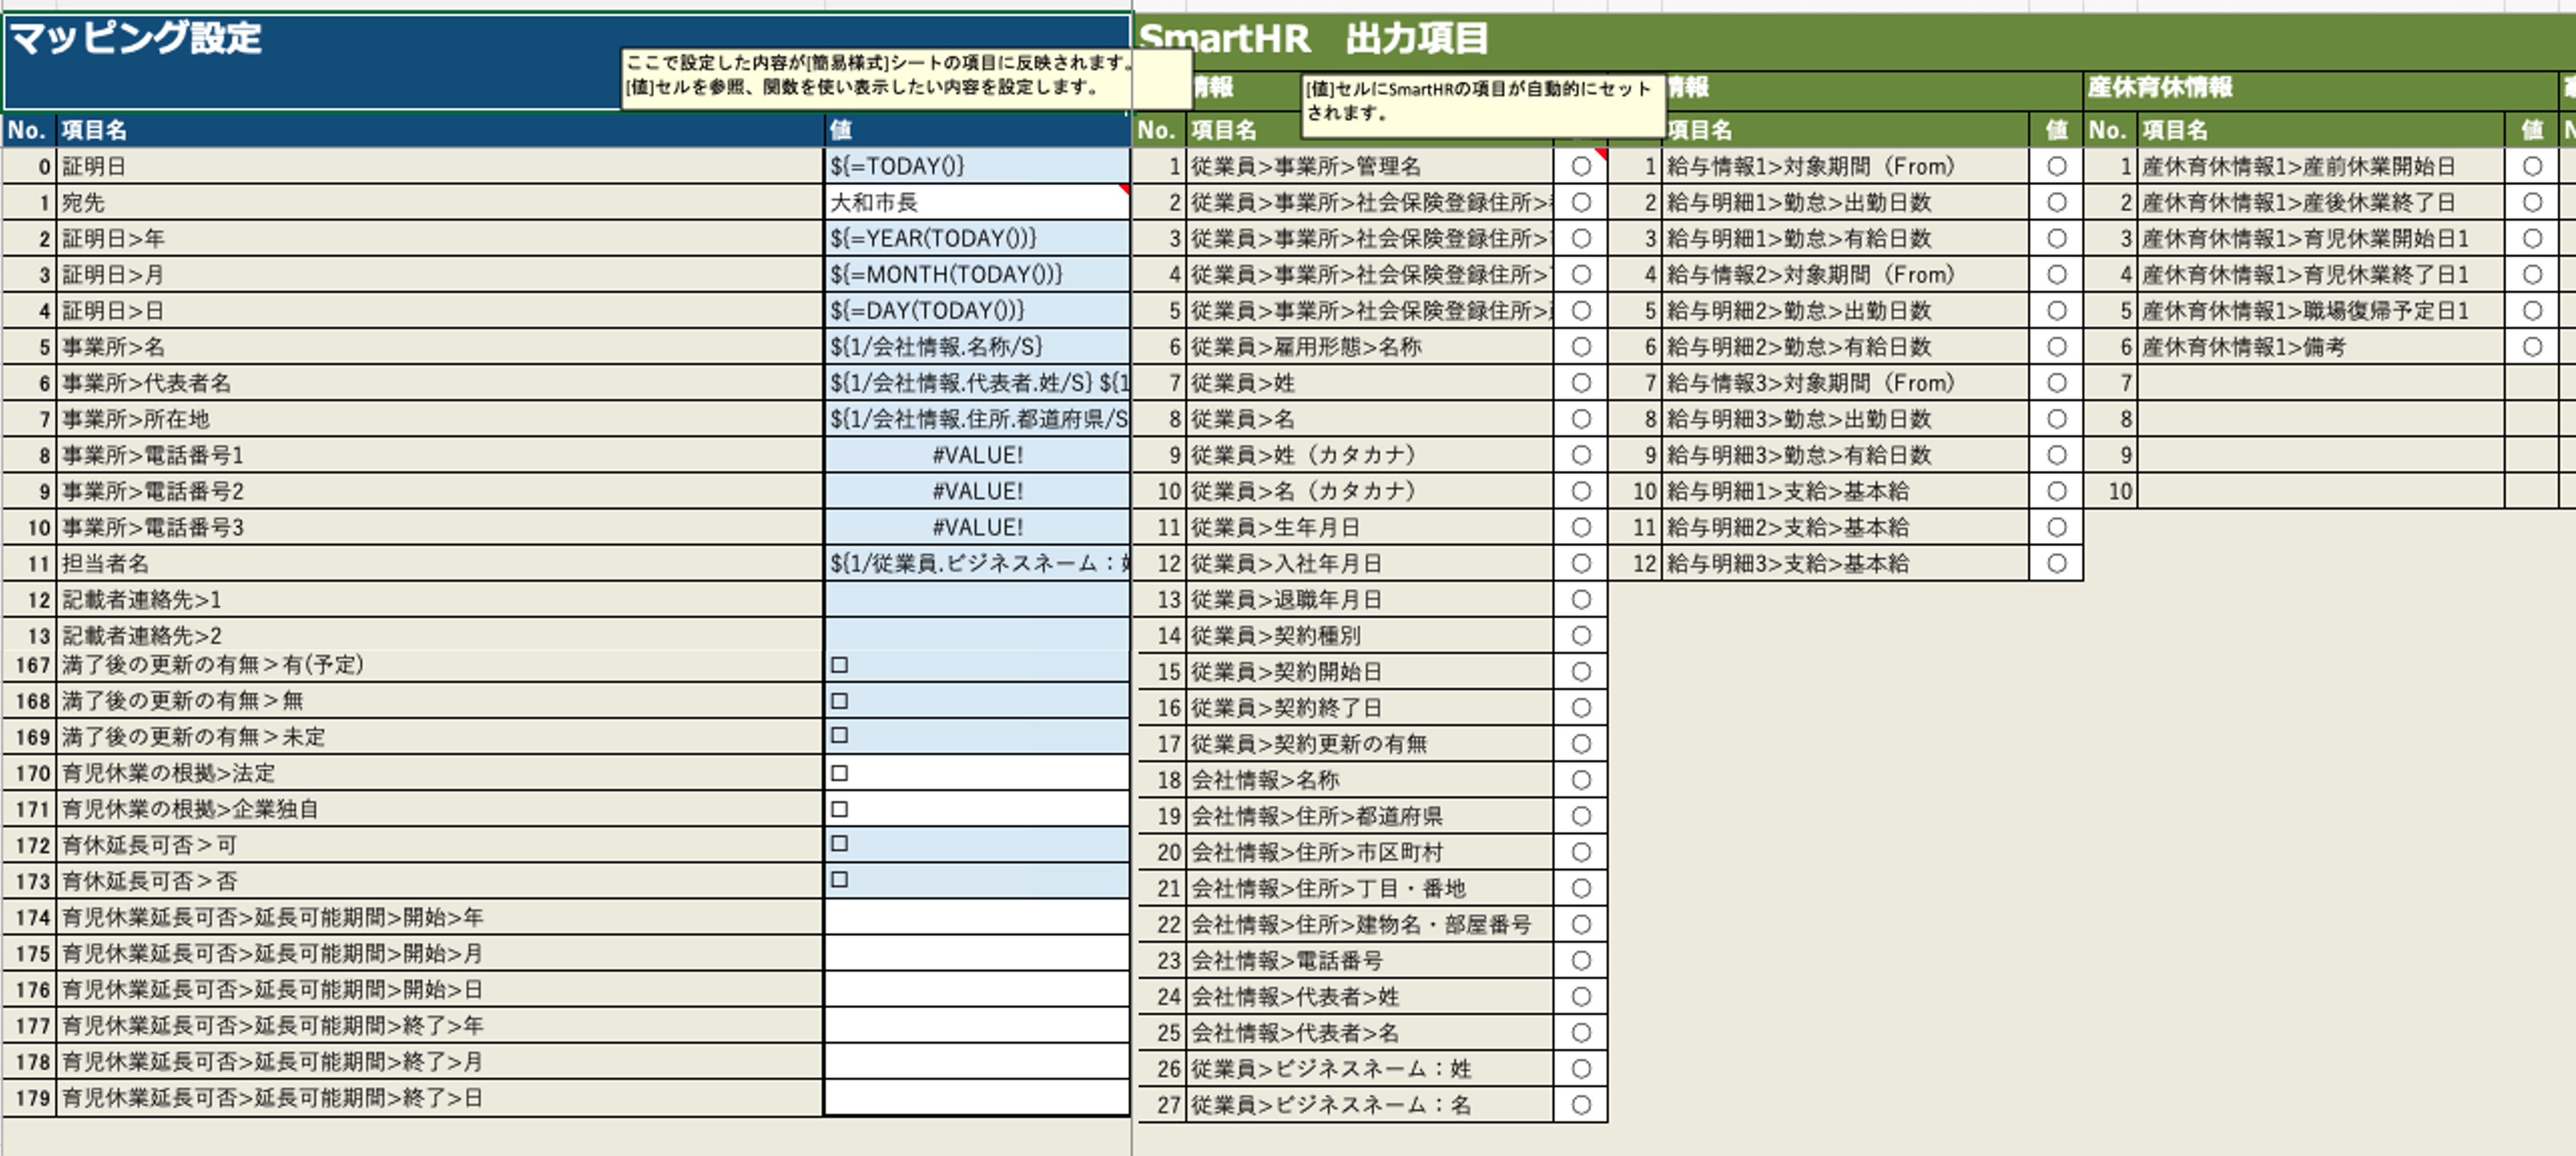The width and height of the screenshot is (2576, 1156).
Task: Click the circle for 給与明細3>支給>基本給
Action: point(2057,563)
